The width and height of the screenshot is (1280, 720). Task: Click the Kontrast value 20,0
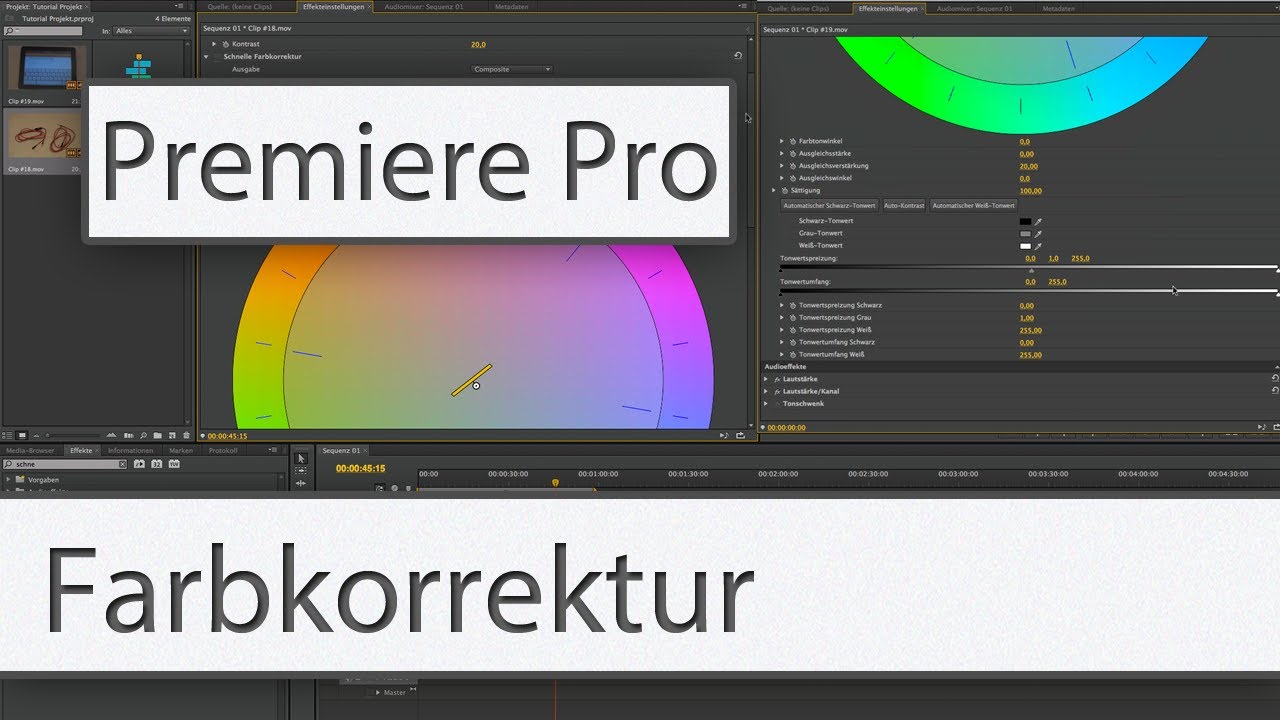478,44
